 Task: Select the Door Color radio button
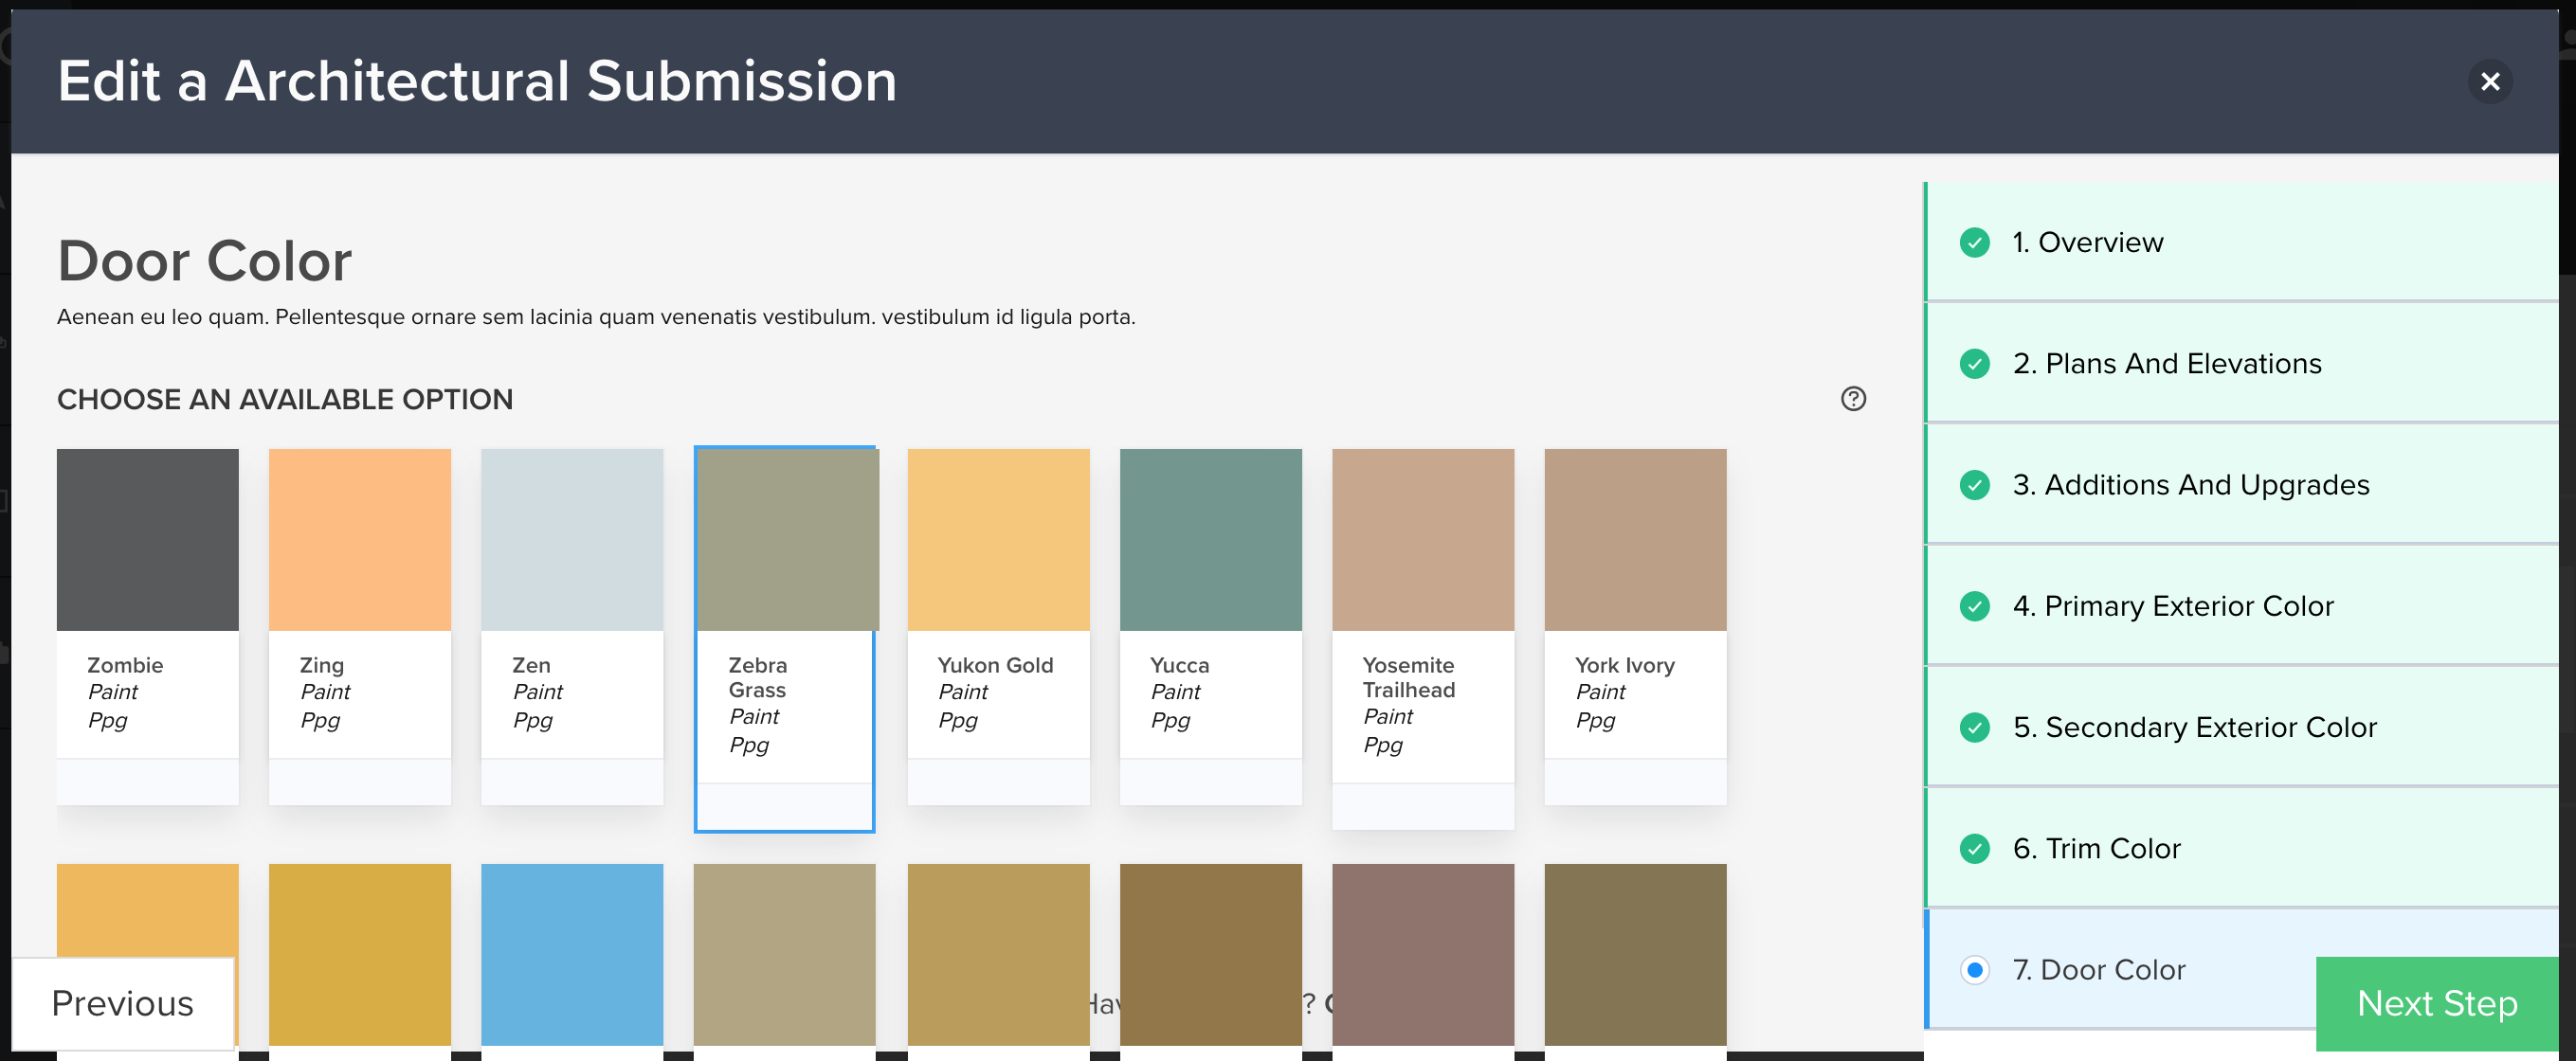click(1974, 970)
